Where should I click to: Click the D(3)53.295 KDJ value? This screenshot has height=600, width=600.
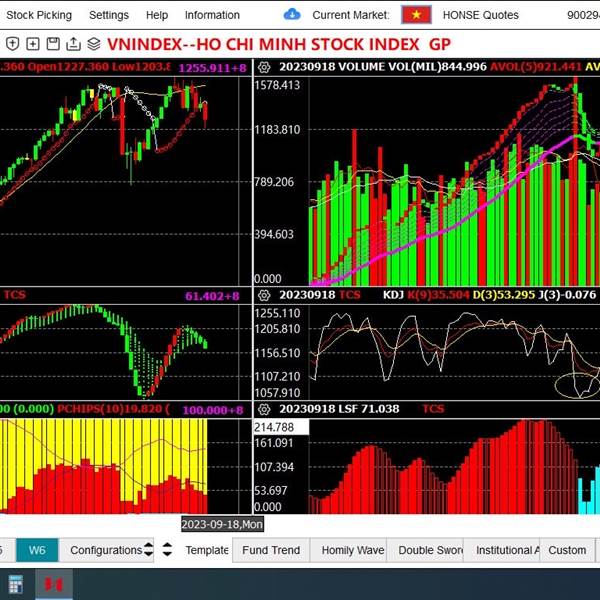click(x=504, y=295)
